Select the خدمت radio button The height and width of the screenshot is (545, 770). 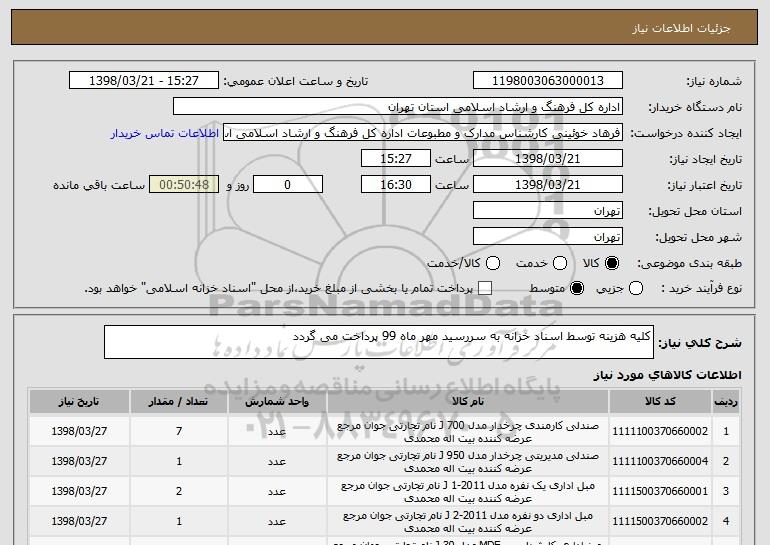tap(560, 264)
